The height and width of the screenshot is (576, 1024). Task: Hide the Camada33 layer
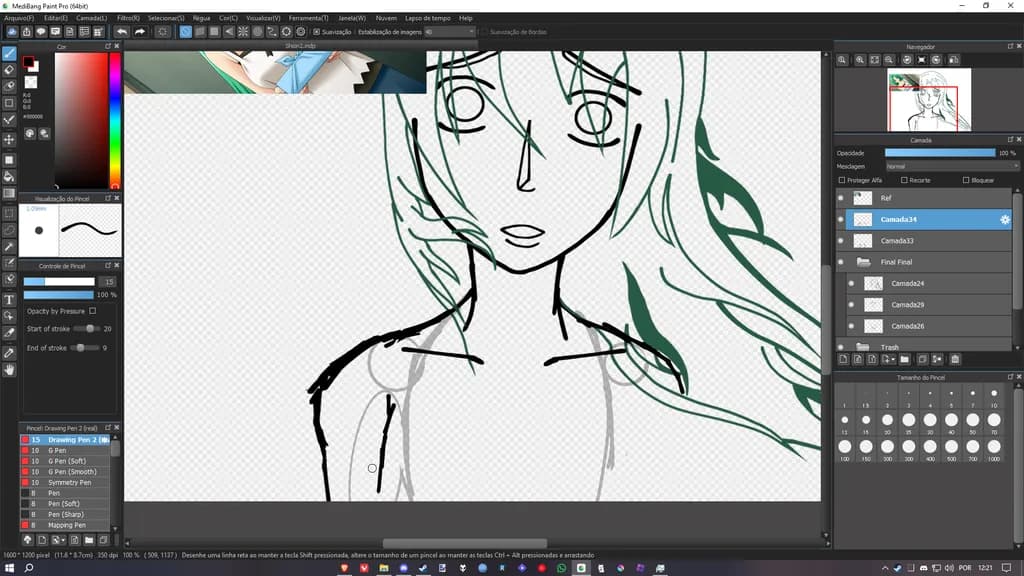841,241
